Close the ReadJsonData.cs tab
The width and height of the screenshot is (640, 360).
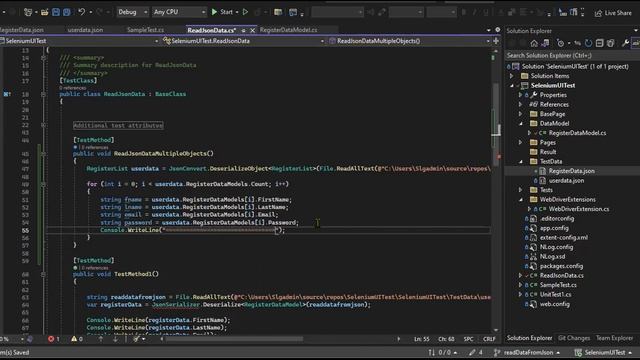[252, 30]
